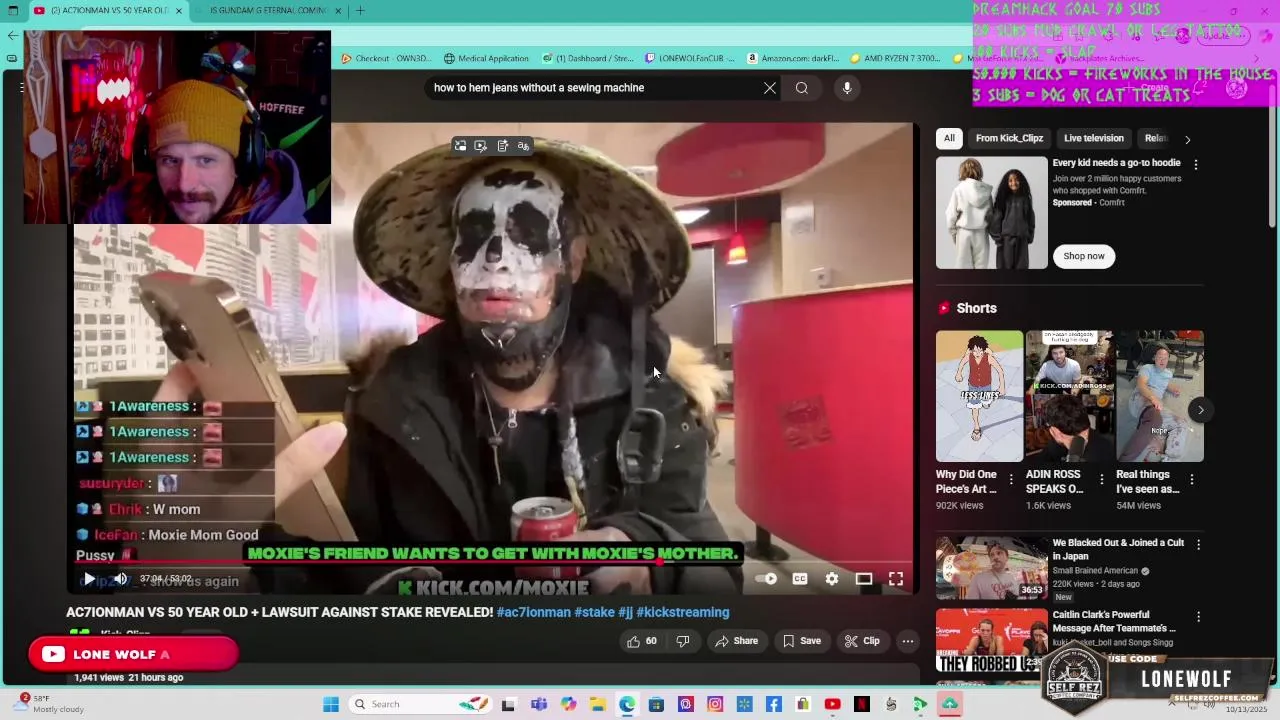1280x720 pixels.
Task: Open Facebook from taskbar
Action: click(773, 704)
